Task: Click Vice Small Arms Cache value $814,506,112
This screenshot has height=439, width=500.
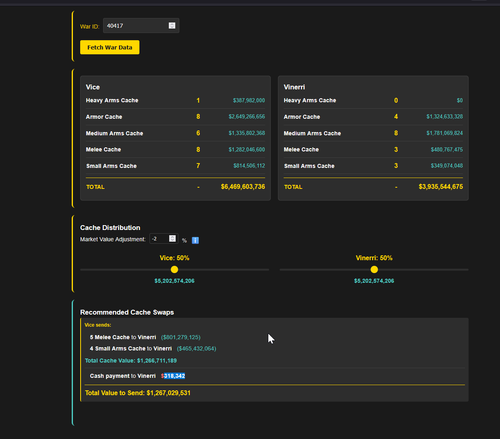Action: point(249,166)
